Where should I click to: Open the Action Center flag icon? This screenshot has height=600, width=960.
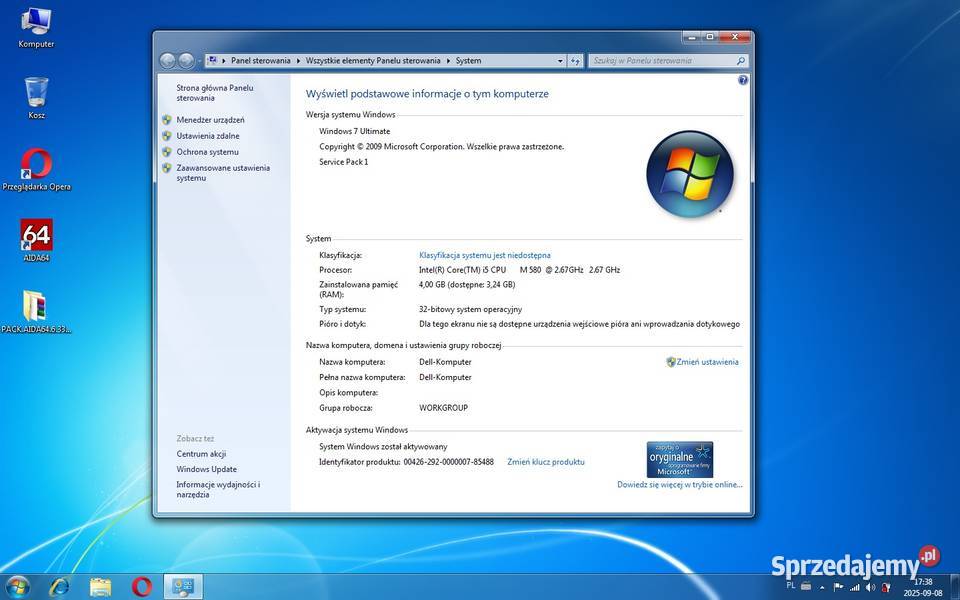[x=838, y=585]
